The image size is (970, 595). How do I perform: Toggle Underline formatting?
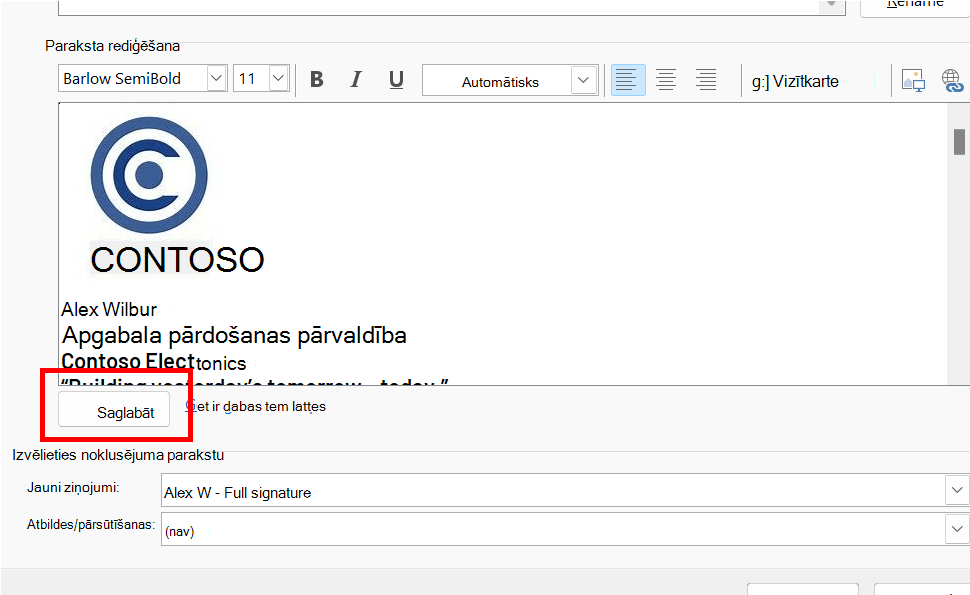click(x=396, y=80)
